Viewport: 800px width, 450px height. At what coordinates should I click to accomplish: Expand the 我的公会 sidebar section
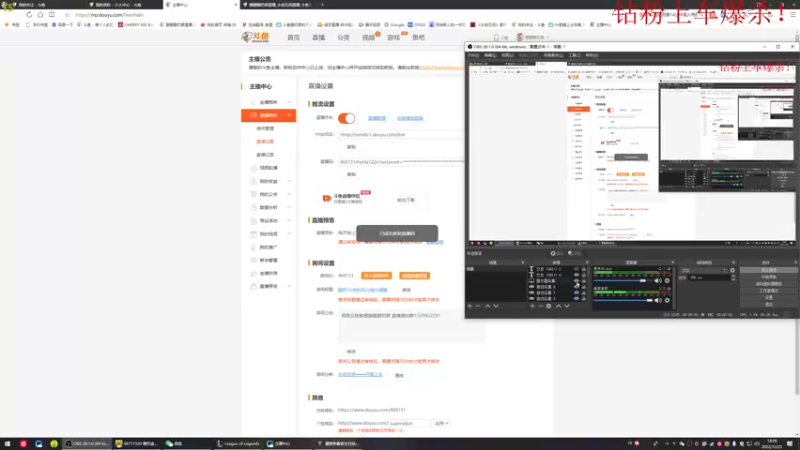(x=289, y=194)
